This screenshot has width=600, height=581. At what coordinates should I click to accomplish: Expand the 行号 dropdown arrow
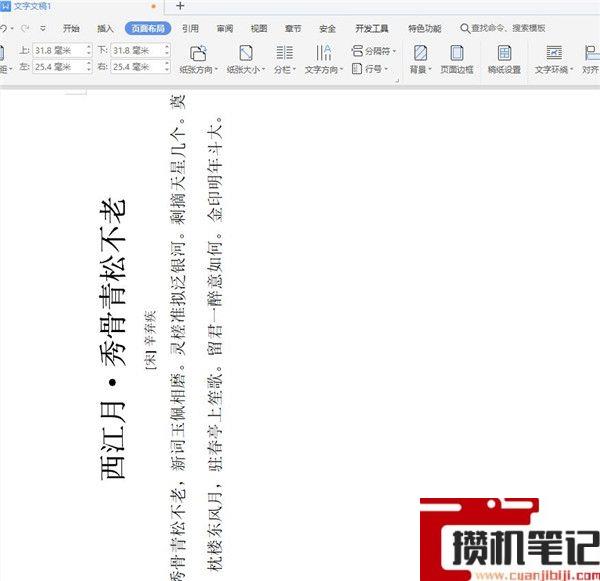pyautogui.click(x=386, y=69)
